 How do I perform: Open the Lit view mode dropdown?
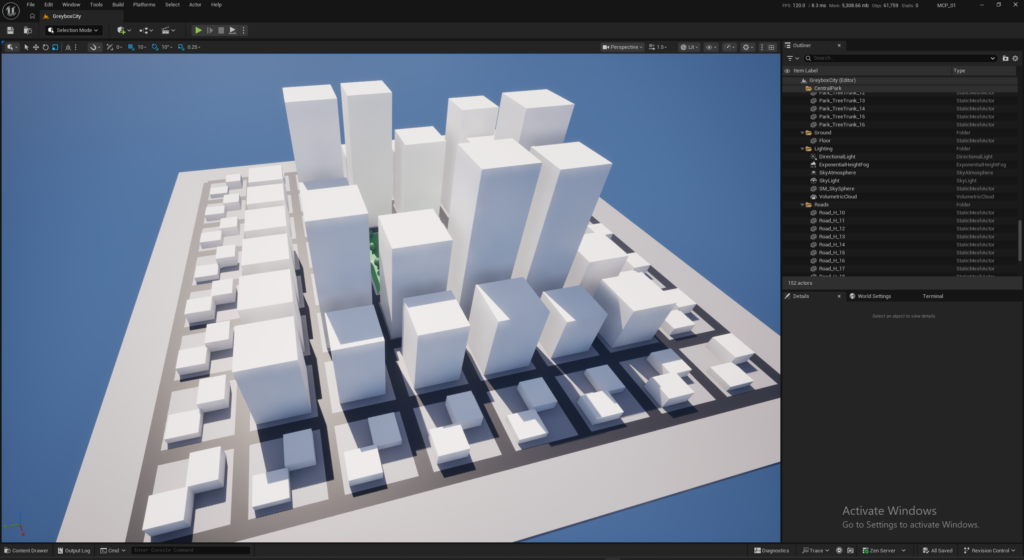click(x=689, y=47)
